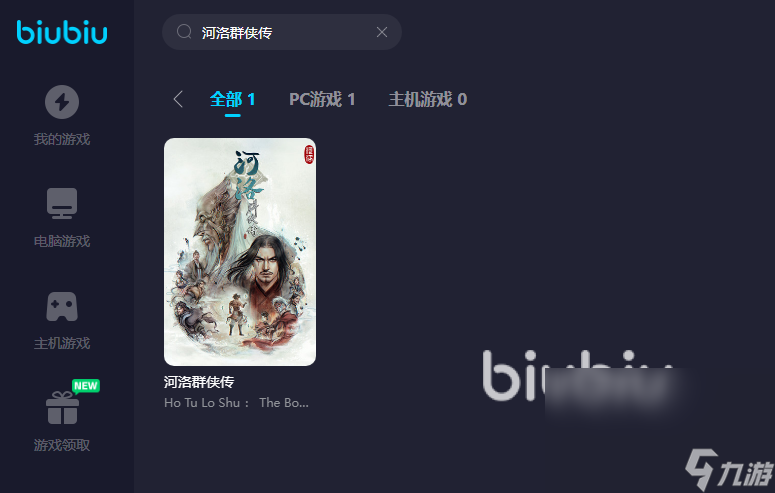Select 电脑游戏 sidebar label
The width and height of the screenshot is (775, 493).
(62, 241)
